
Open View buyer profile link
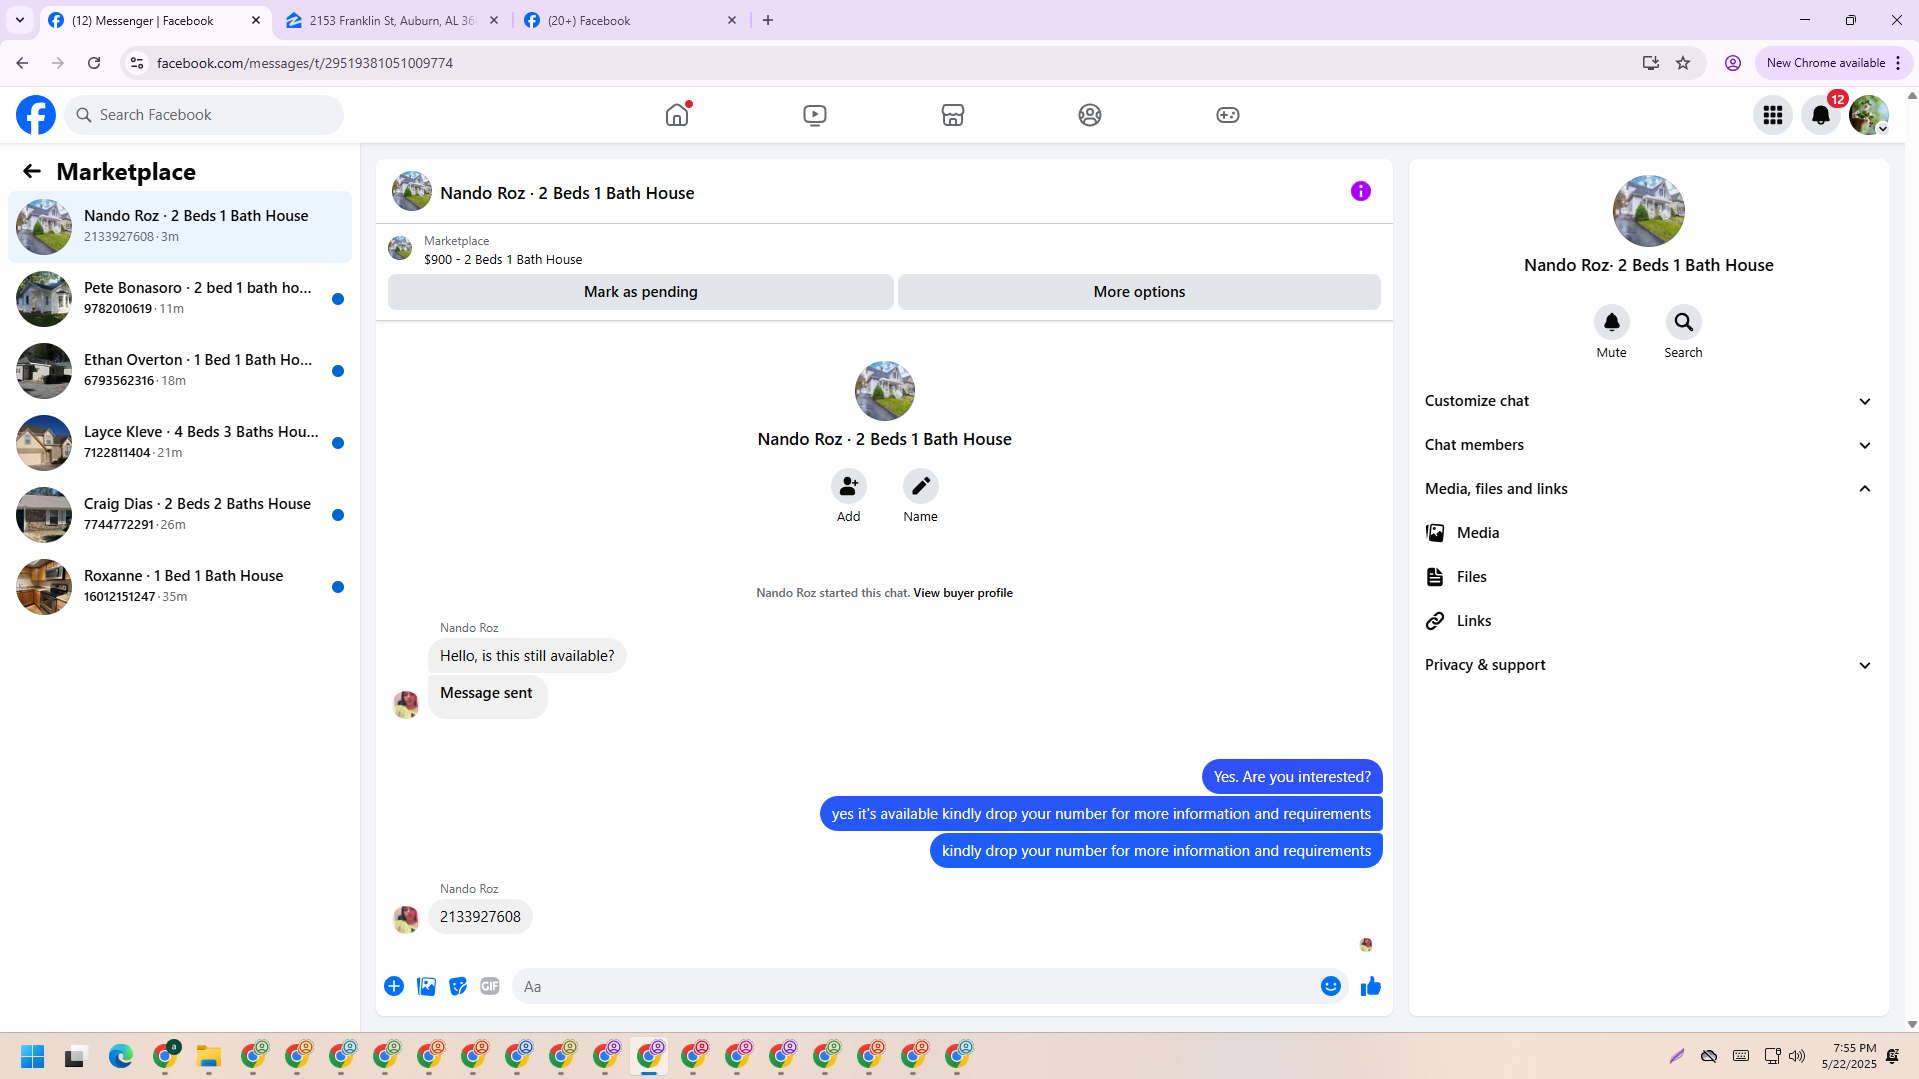coord(963,593)
